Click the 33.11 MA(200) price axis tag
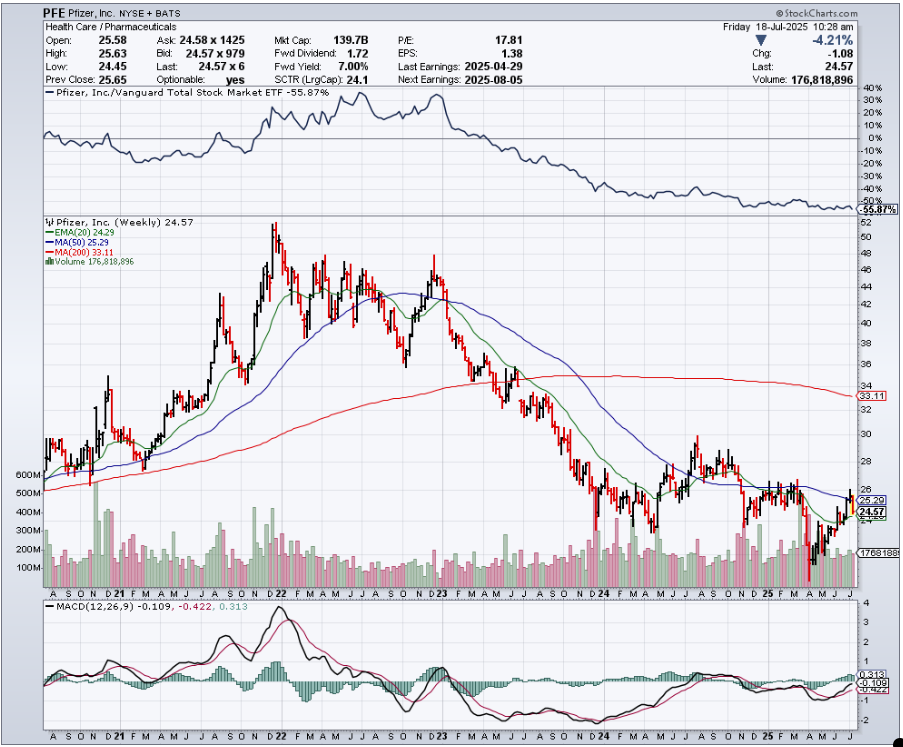Image resolution: width=903 pixels, height=747 pixels. [872, 396]
